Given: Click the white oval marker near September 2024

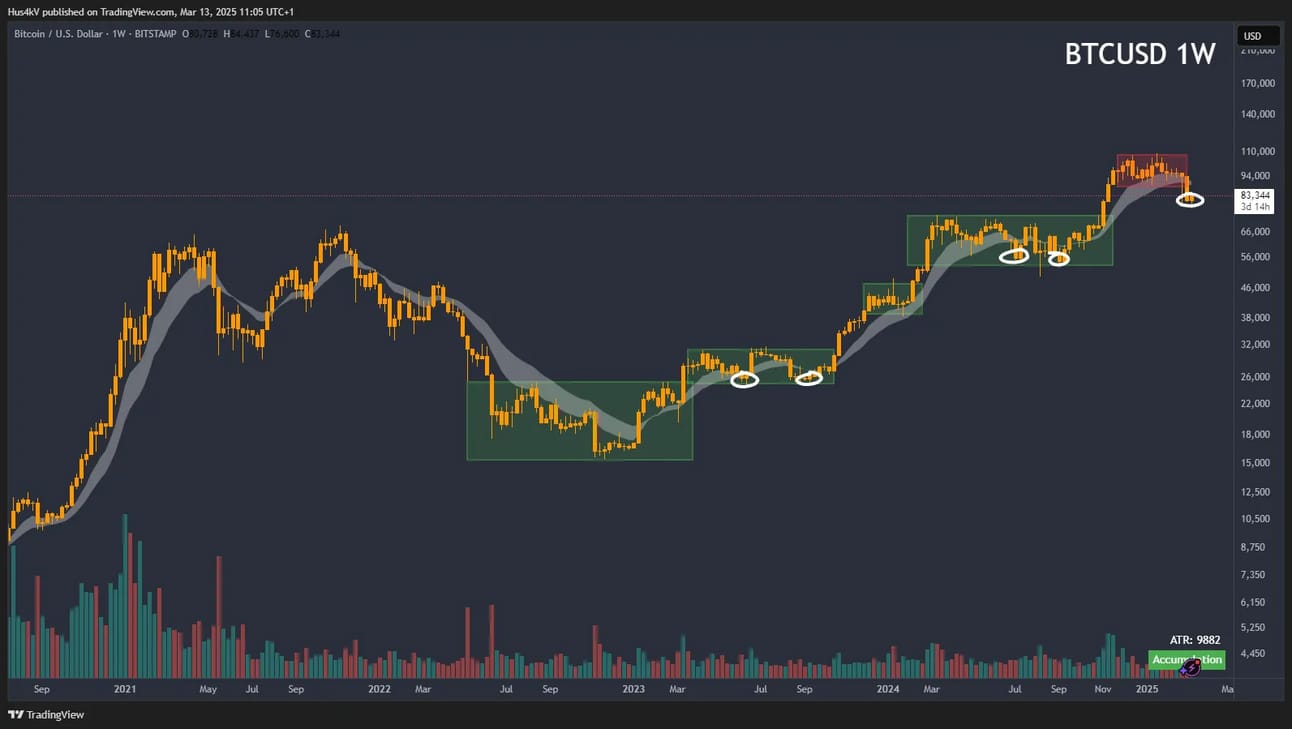Looking at the screenshot, I should (1058, 259).
